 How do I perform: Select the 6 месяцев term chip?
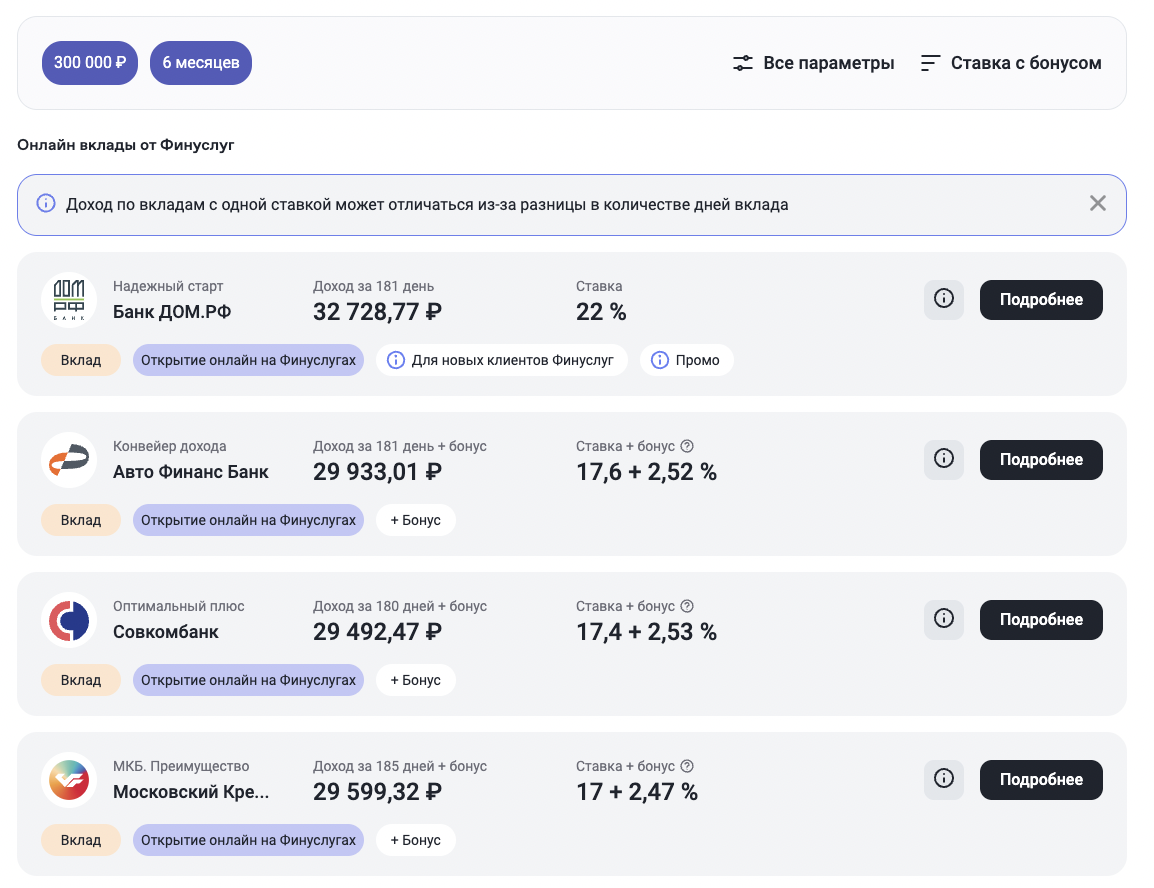click(201, 63)
